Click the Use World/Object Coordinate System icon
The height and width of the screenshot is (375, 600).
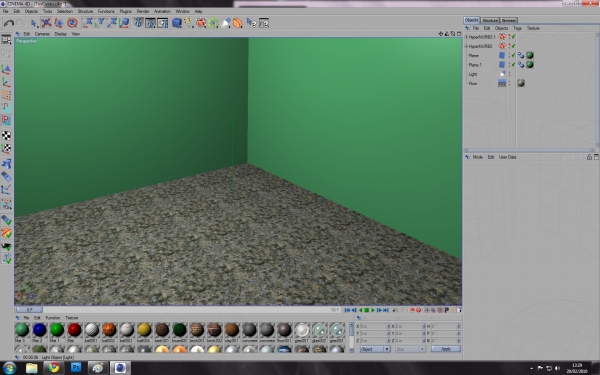(x=124, y=23)
